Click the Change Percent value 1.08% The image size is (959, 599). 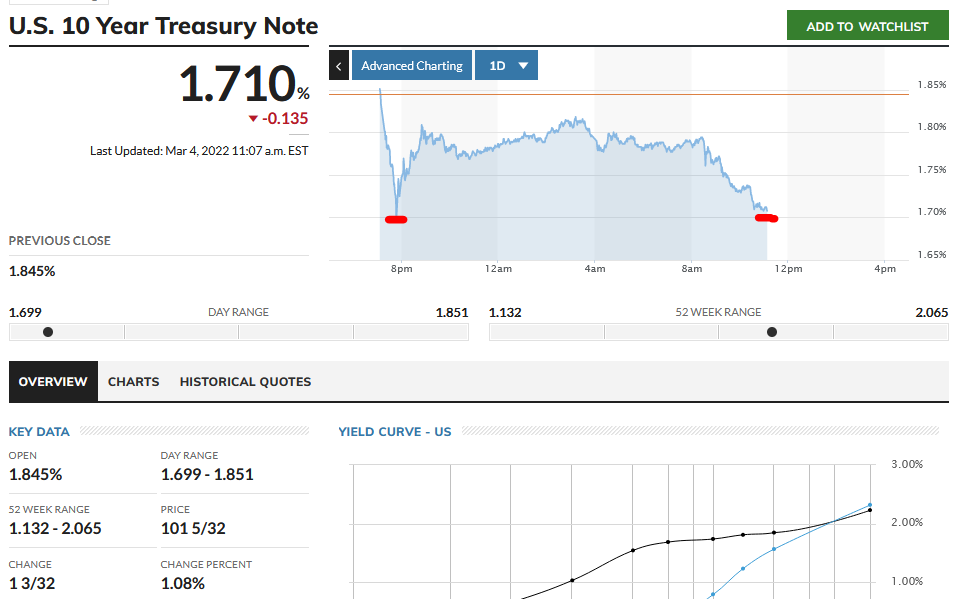click(x=183, y=584)
